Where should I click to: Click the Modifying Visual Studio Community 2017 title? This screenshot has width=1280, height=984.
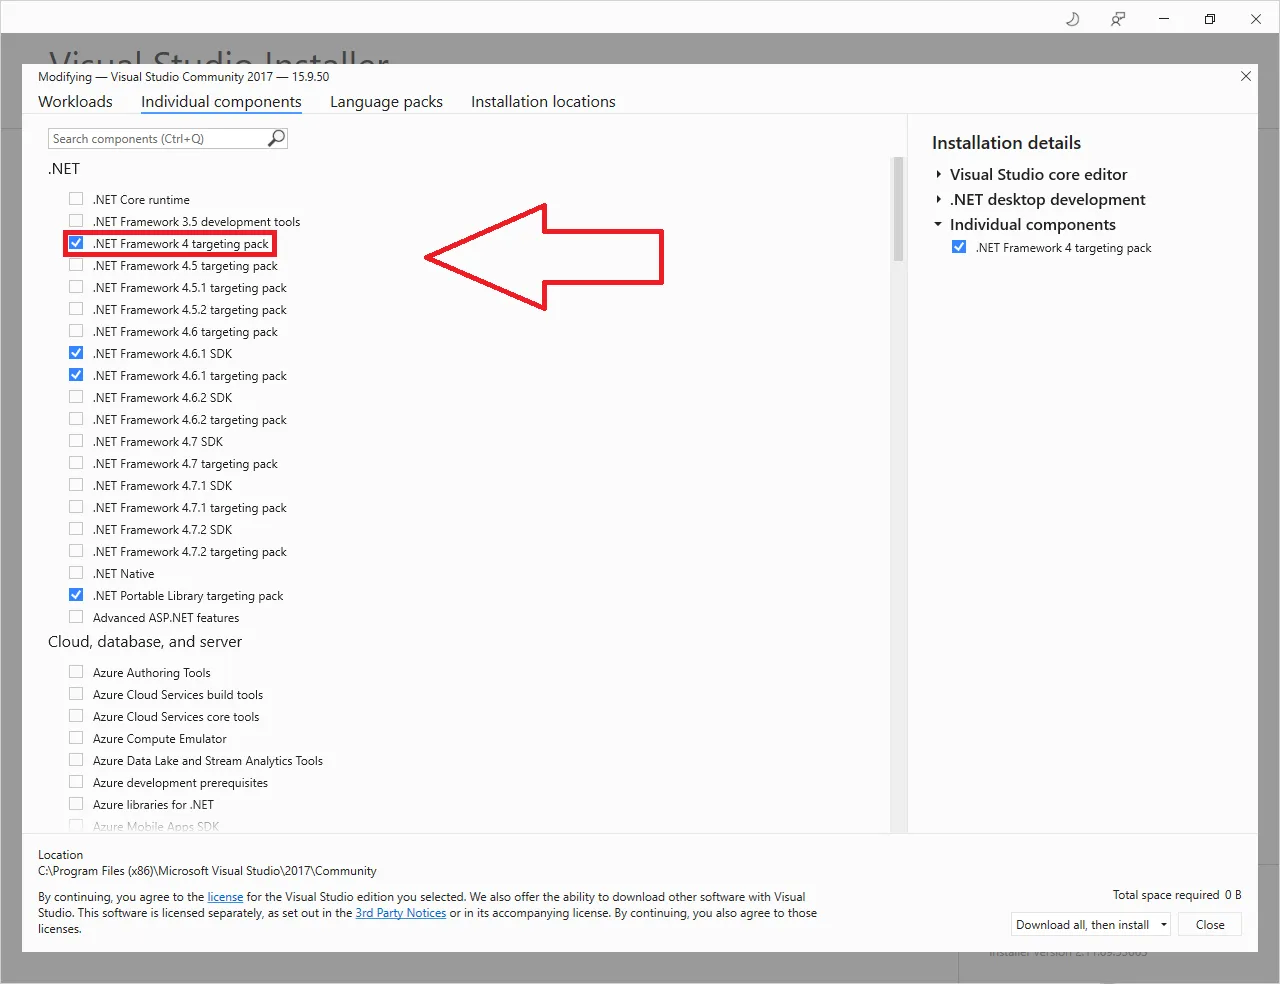tap(183, 77)
